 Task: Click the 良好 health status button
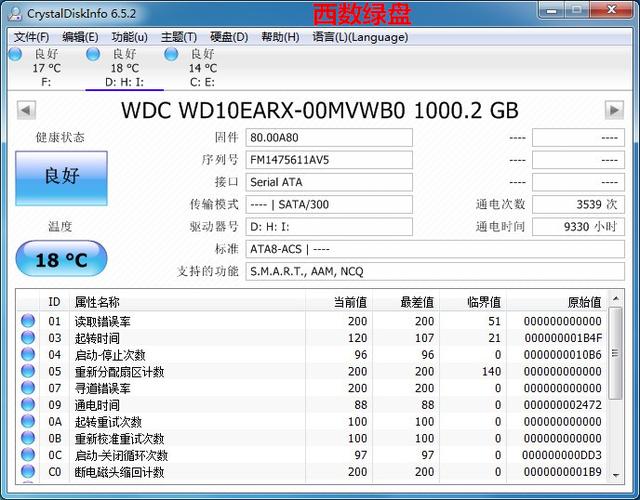click(62, 178)
